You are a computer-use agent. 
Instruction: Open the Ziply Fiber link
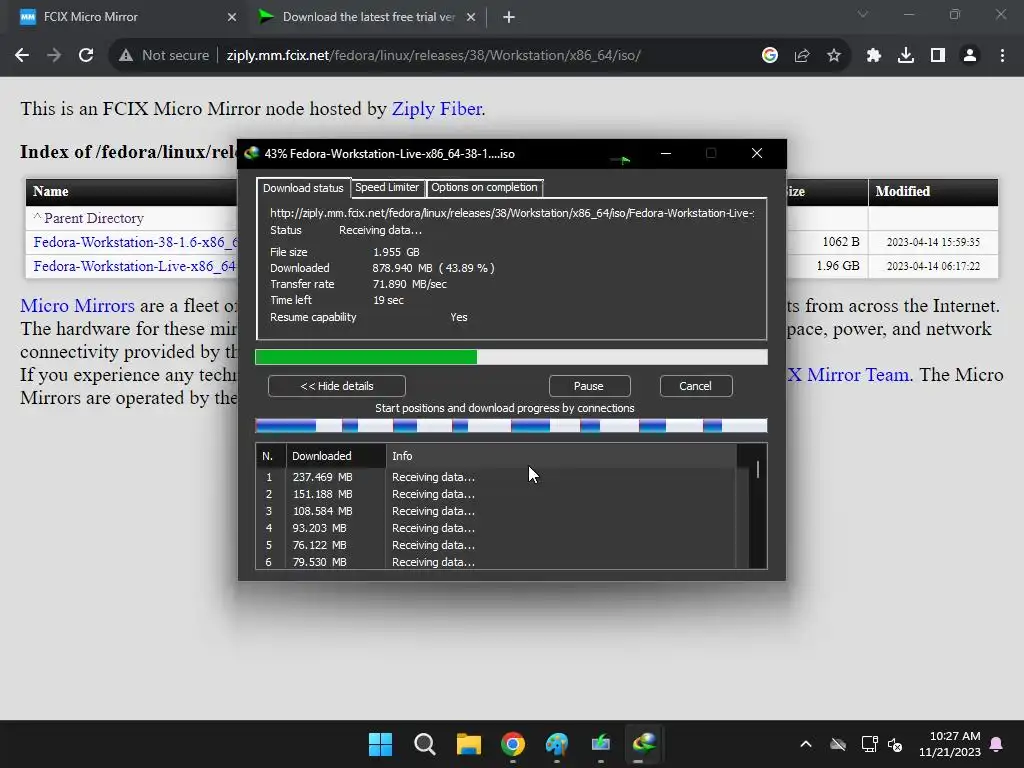(437, 108)
